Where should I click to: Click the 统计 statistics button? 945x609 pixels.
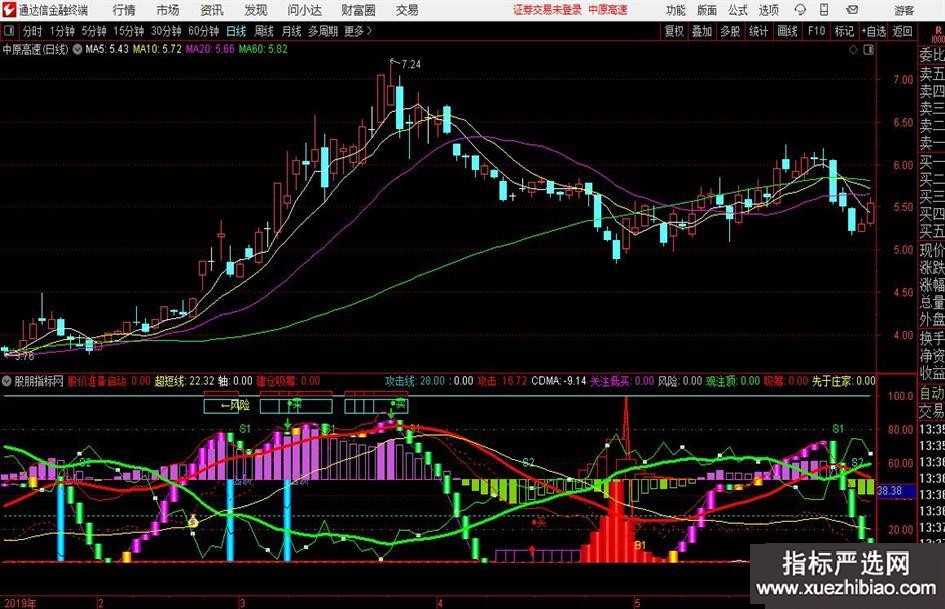(x=758, y=31)
